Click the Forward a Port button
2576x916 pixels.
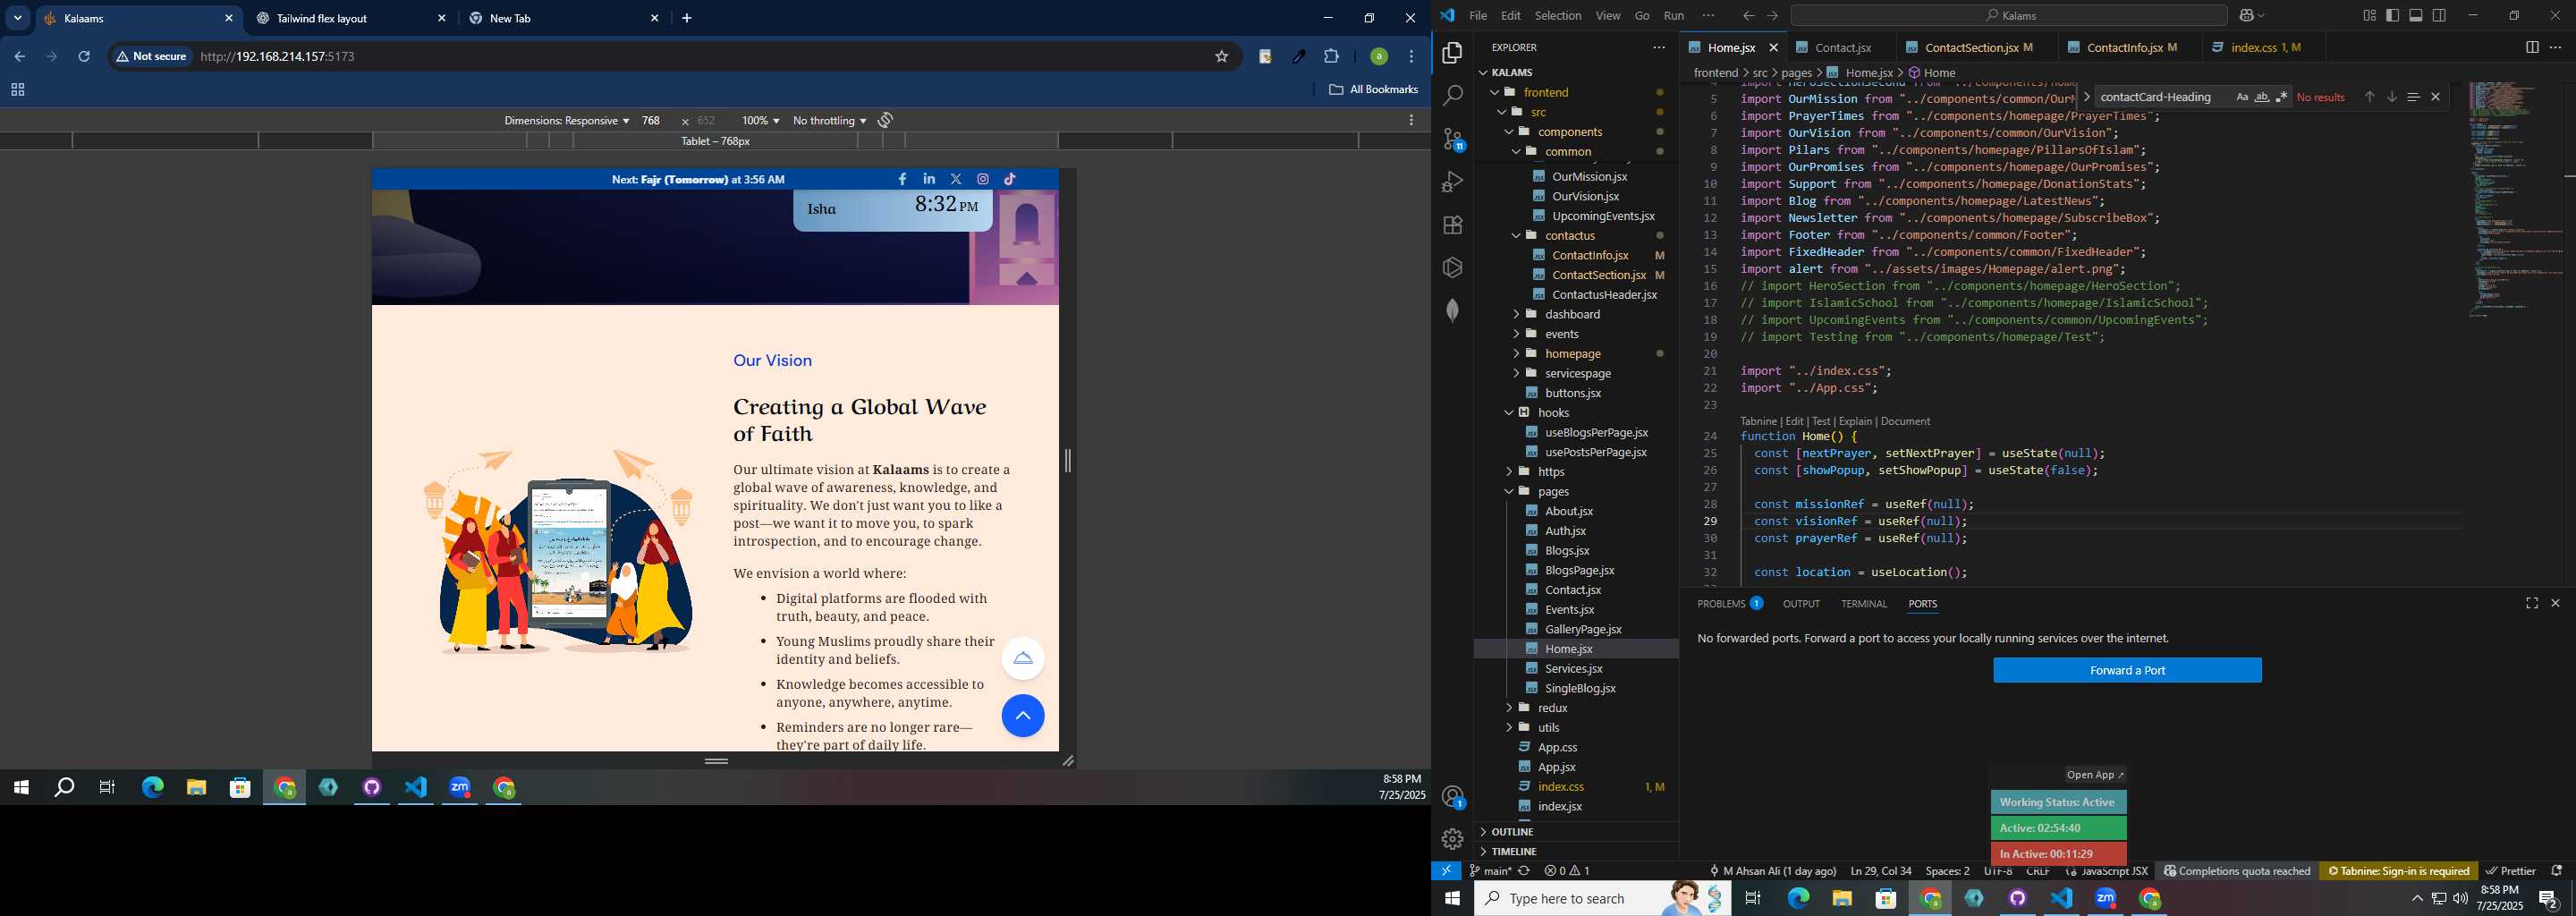pos(2127,670)
